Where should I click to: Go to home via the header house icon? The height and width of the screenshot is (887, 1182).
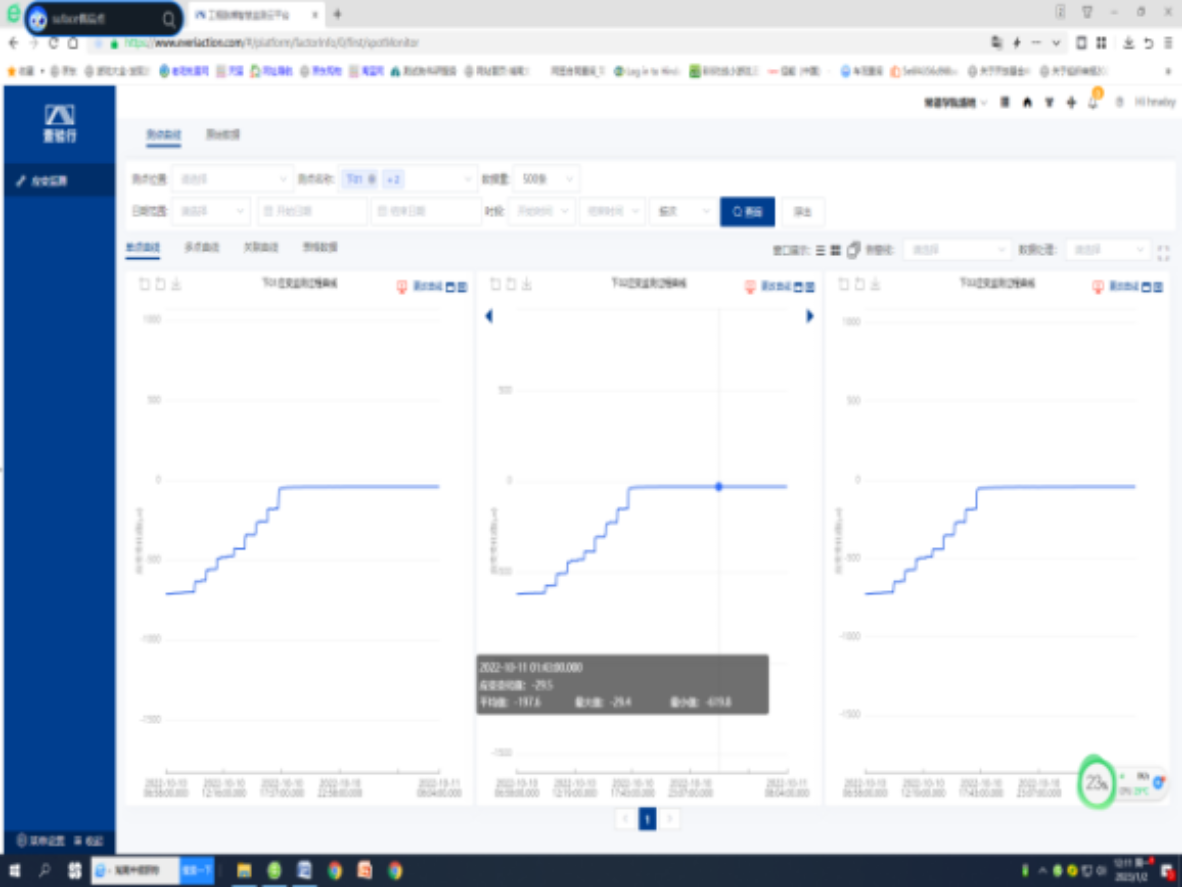[1027, 102]
